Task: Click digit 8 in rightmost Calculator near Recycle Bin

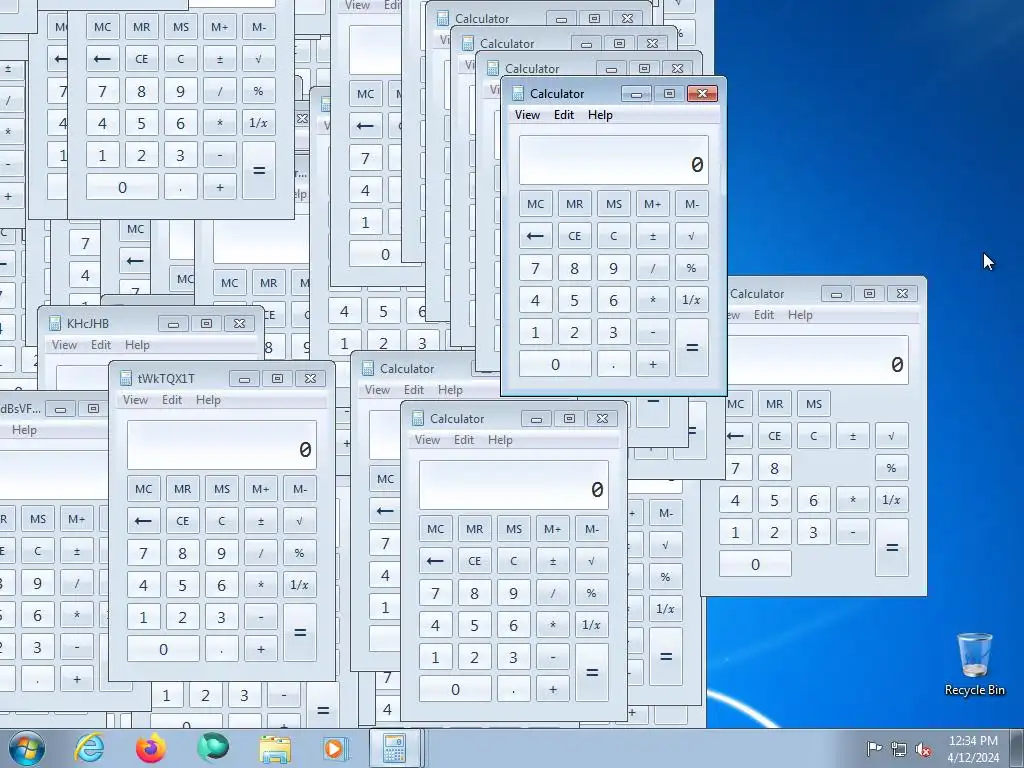Action: (775, 468)
